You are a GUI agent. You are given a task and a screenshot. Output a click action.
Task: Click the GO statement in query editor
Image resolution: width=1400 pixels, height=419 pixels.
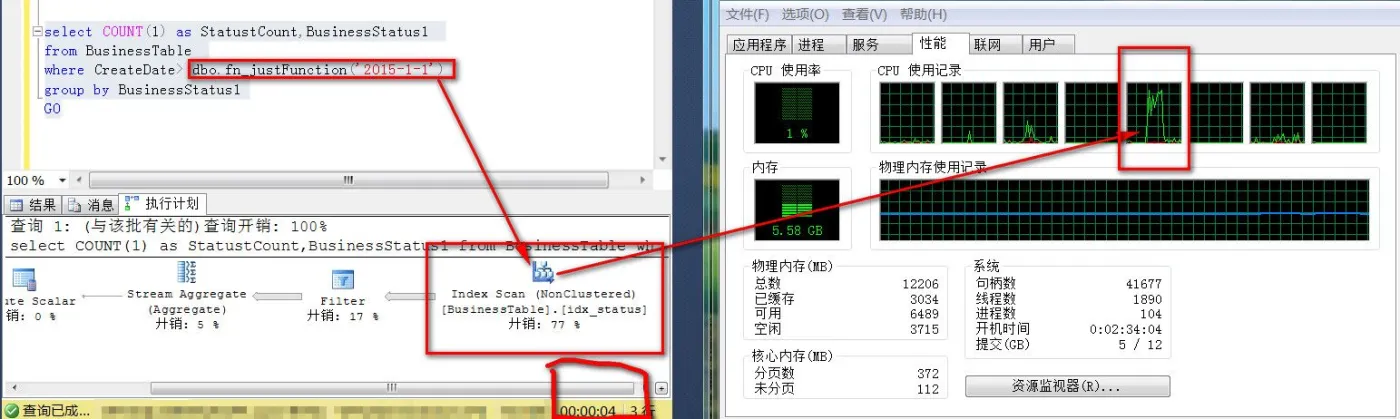tap(52, 108)
